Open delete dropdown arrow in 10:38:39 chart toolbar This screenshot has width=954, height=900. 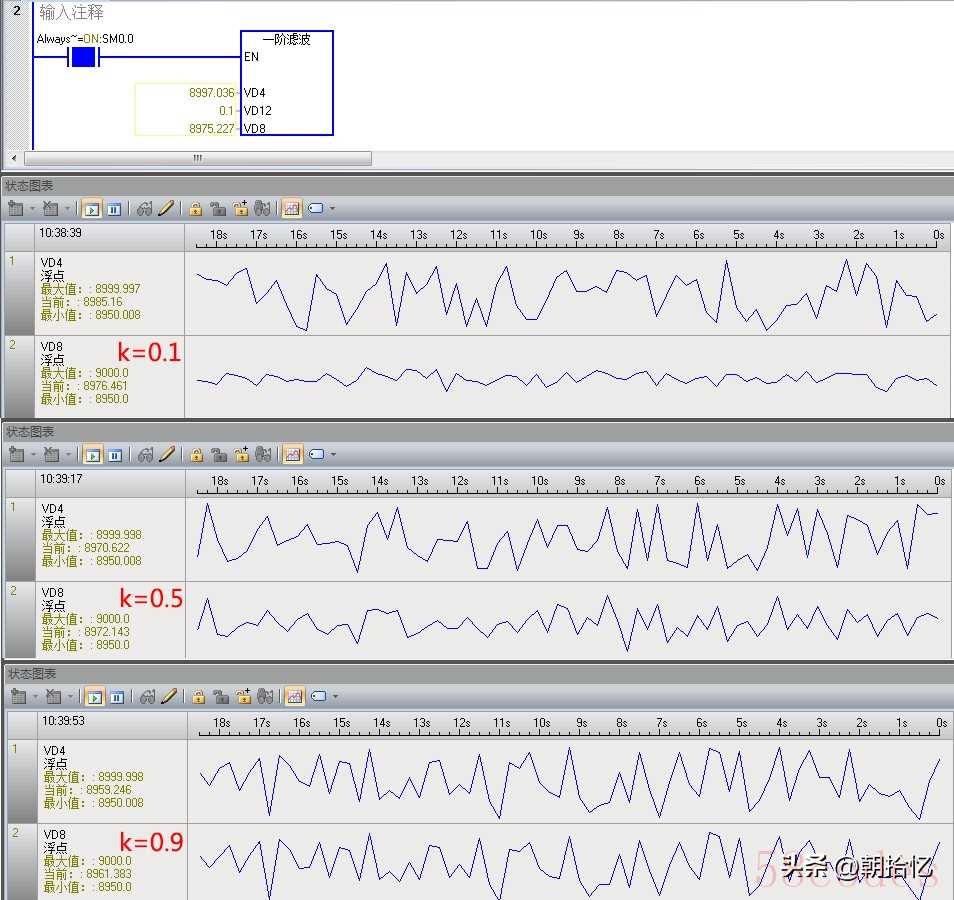tap(66, 209)
